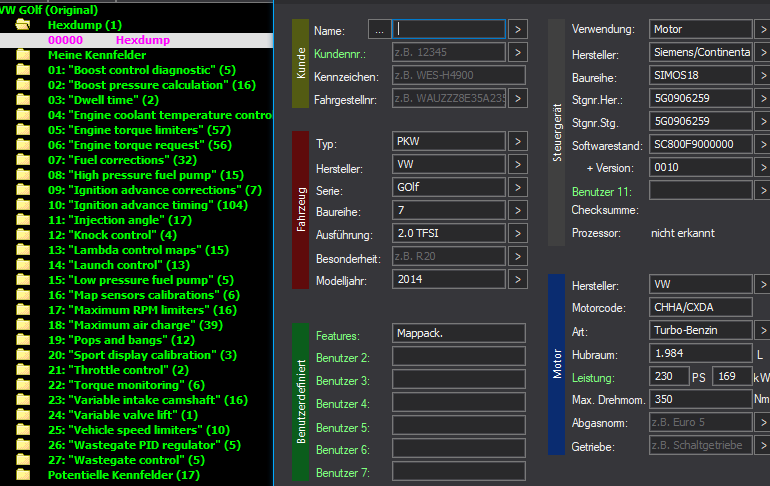Open the arrow next to Modelljahr 2014

[x=518, y=279]
